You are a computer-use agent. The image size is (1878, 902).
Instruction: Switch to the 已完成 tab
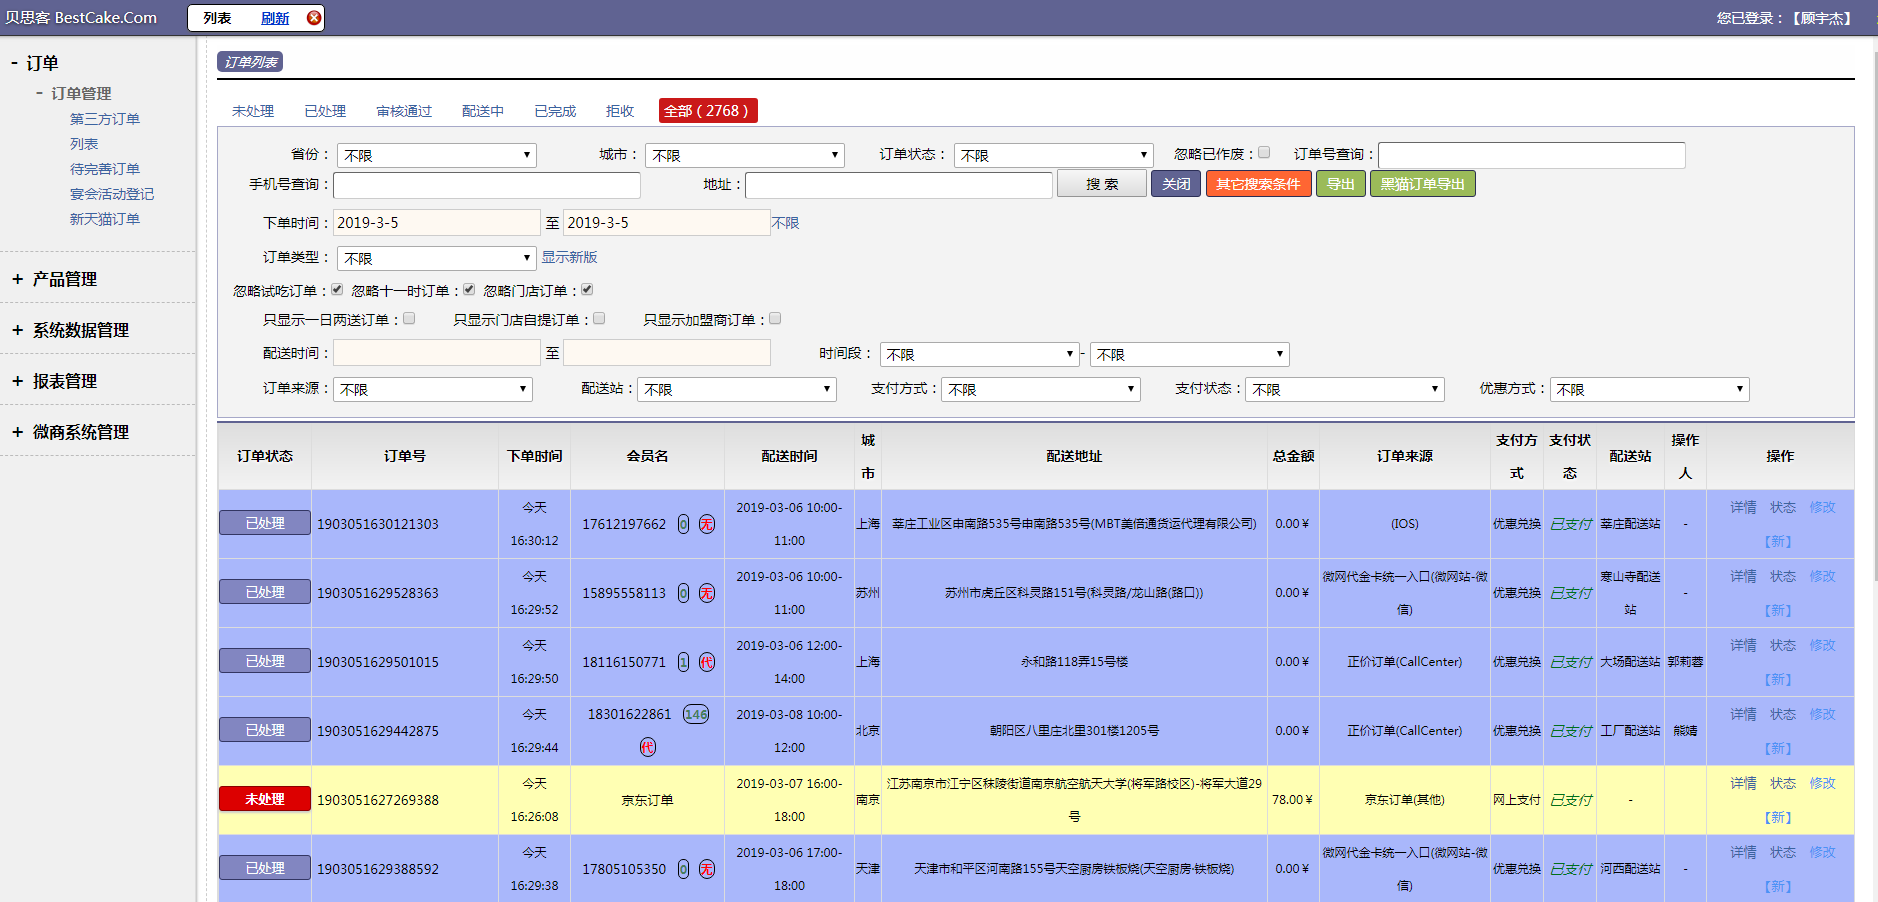[555, 111]
